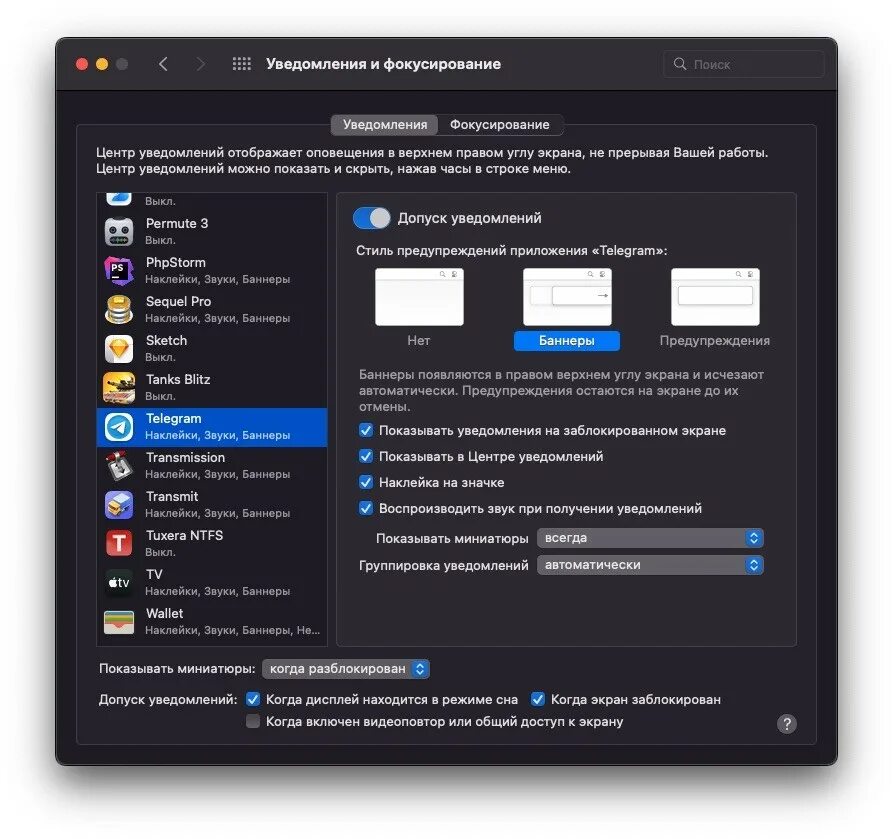Click the Tanks Blitz game icon
Screen dimensions: 893x839
pyautogui.click(x=119, y=387)
